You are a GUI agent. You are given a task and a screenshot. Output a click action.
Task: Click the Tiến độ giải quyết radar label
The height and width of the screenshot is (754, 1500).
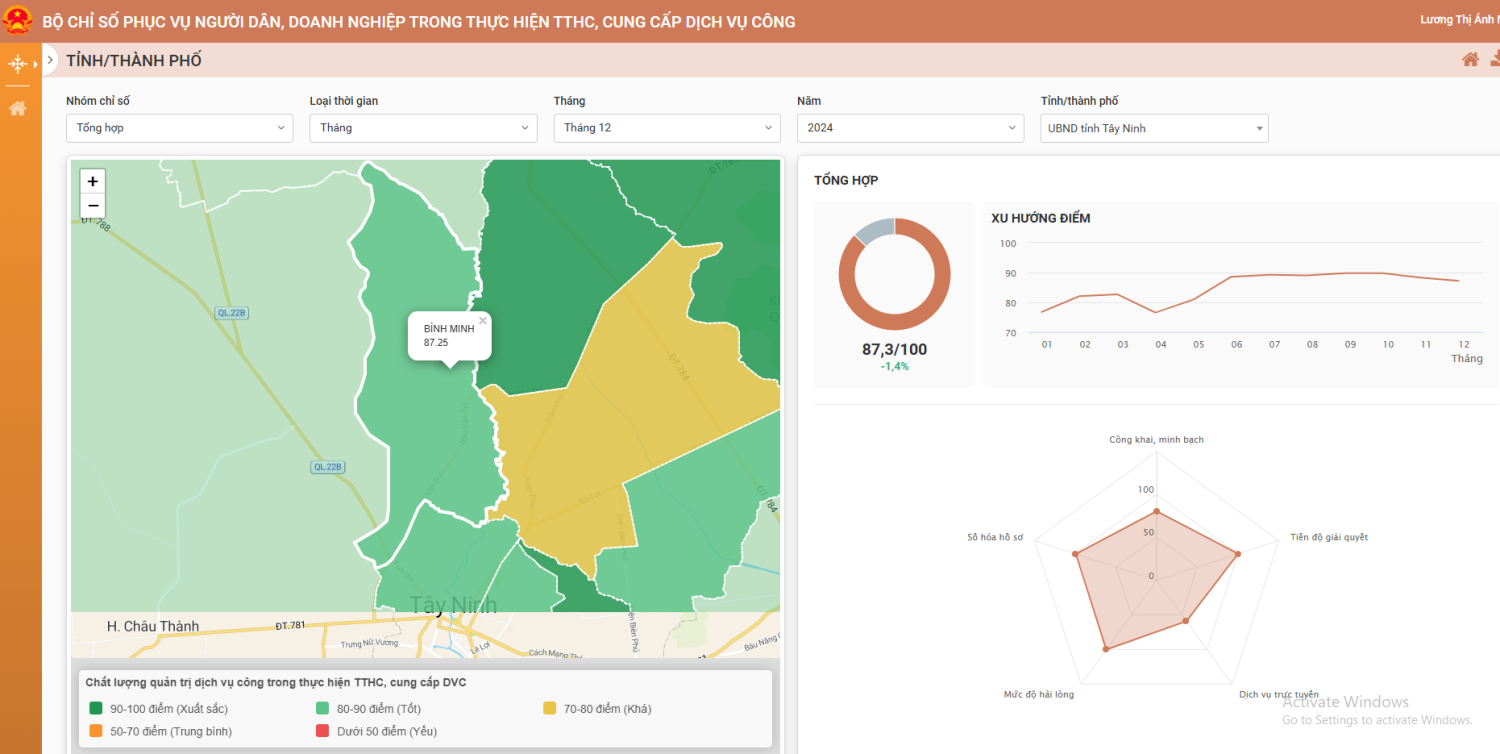coord(1329,537)
